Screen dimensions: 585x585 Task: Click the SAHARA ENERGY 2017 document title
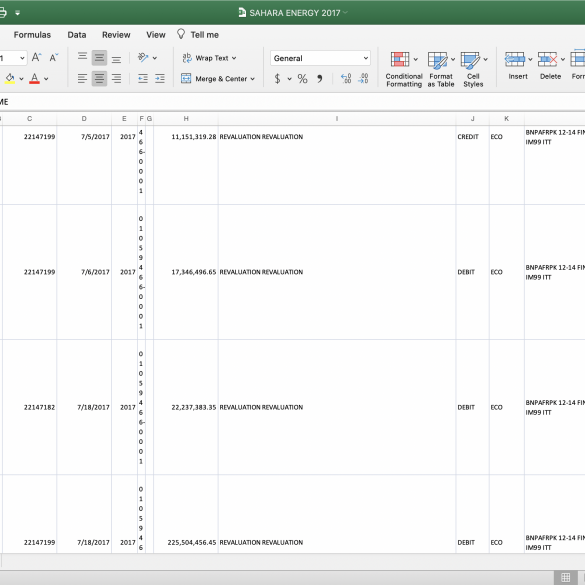(294, 13)
